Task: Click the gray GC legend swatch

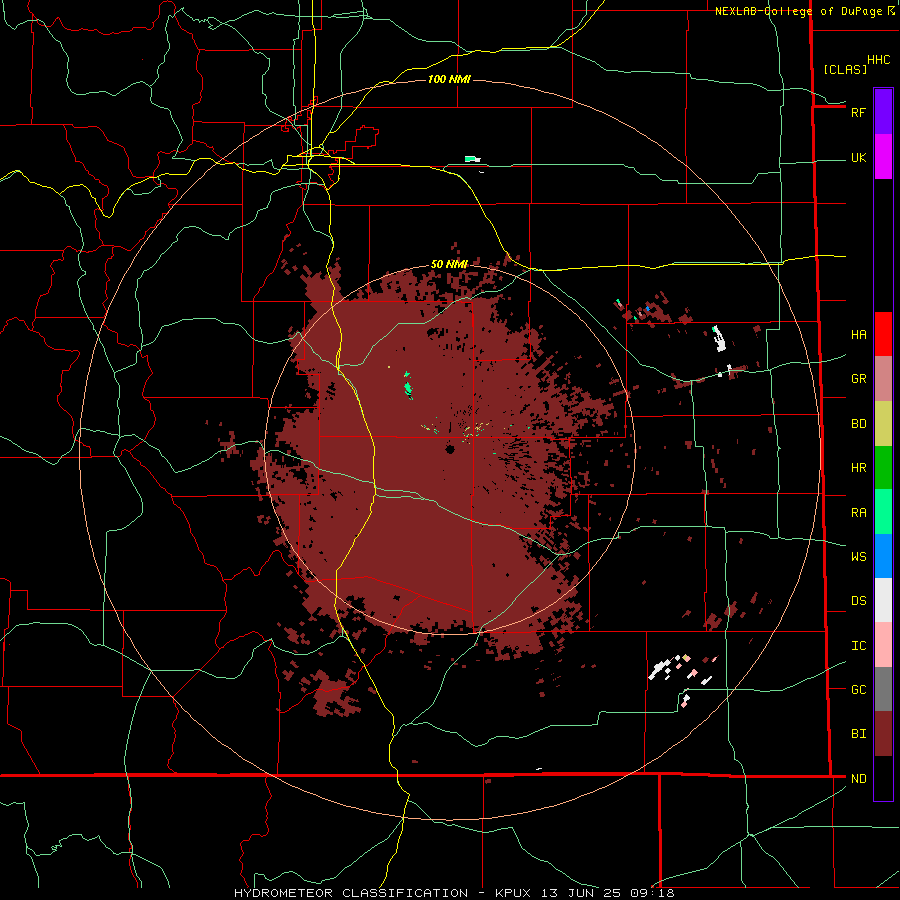Action: pyautogui.click(x=883, y=689)
